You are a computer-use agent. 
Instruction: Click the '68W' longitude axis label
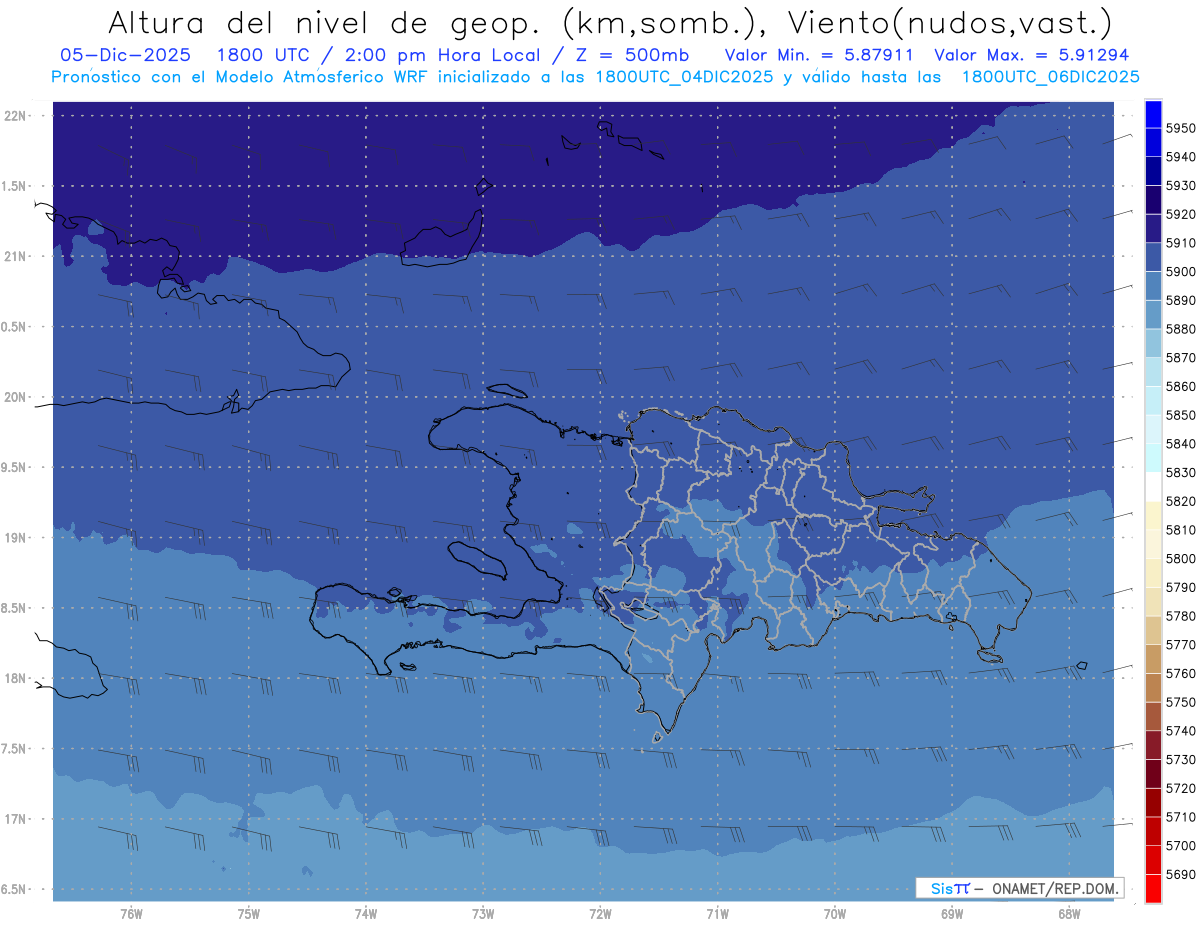[1069, 915]
